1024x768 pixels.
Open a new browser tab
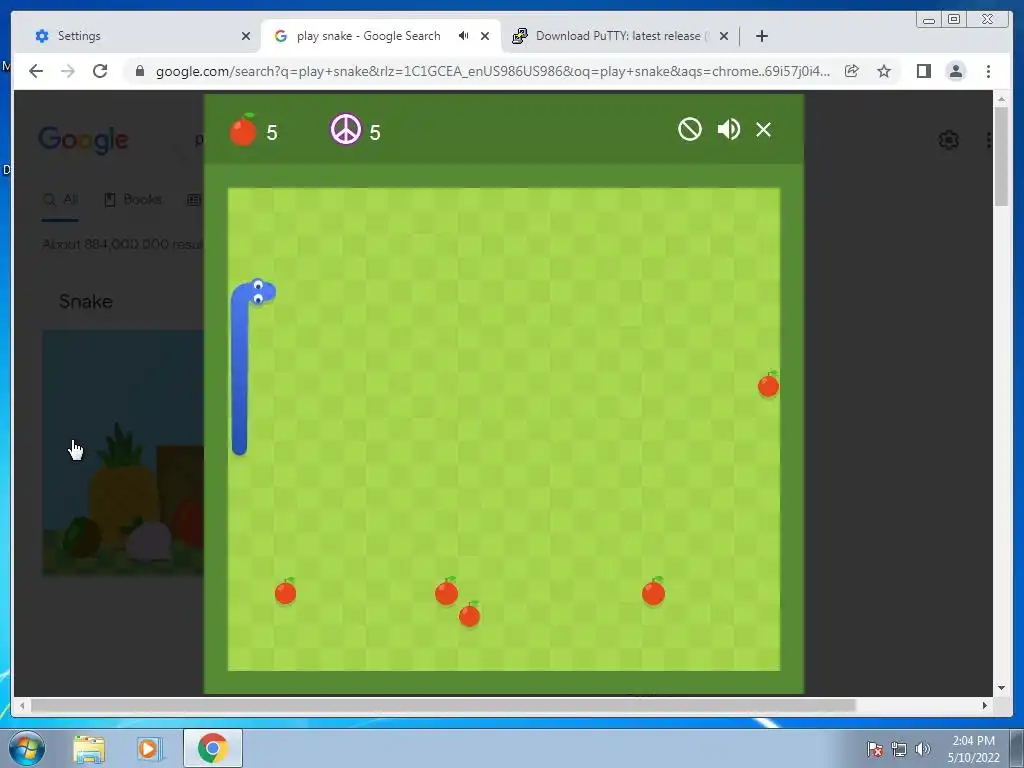[x=761, y=36]
